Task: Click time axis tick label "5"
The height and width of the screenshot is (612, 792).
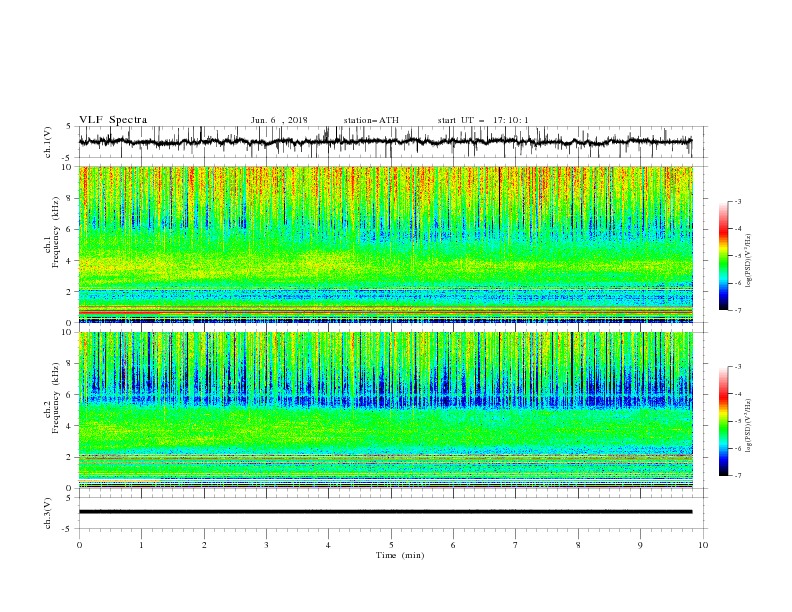Action: 391,545
